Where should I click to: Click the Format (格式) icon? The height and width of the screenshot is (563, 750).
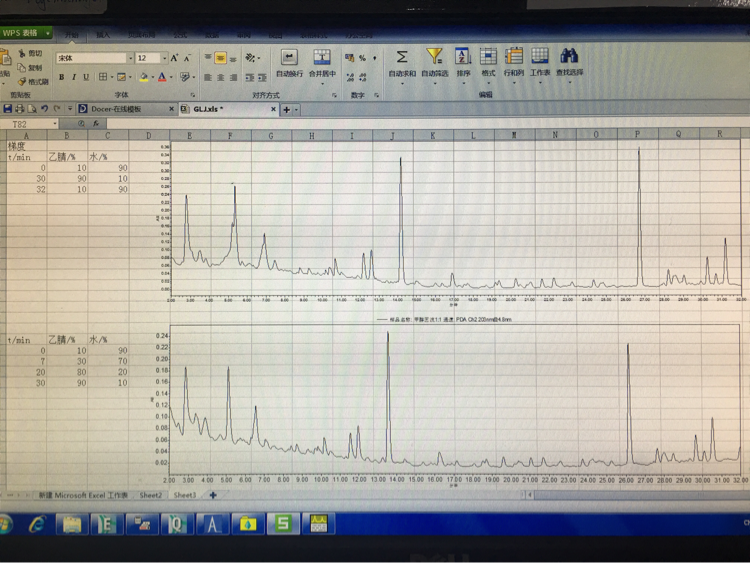[x=488, y=56]
